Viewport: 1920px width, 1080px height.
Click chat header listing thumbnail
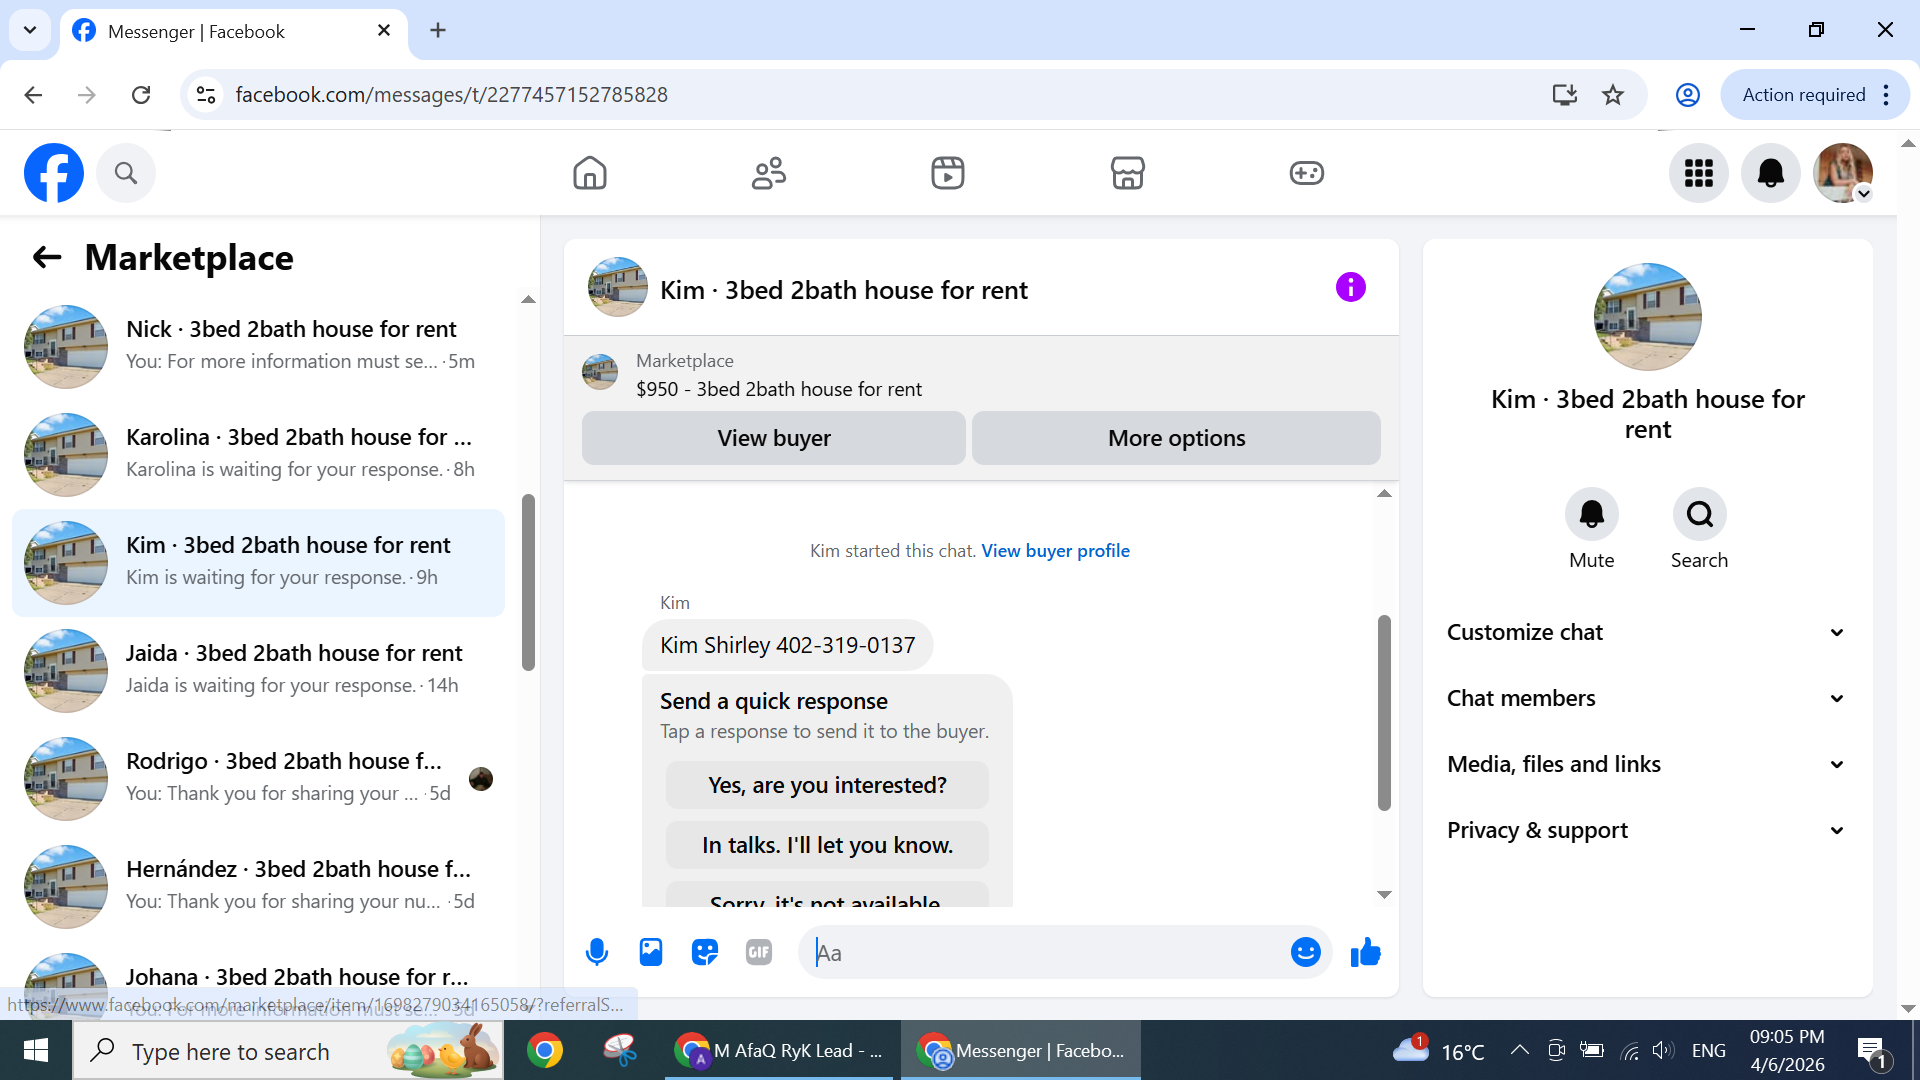click(618, 287)
